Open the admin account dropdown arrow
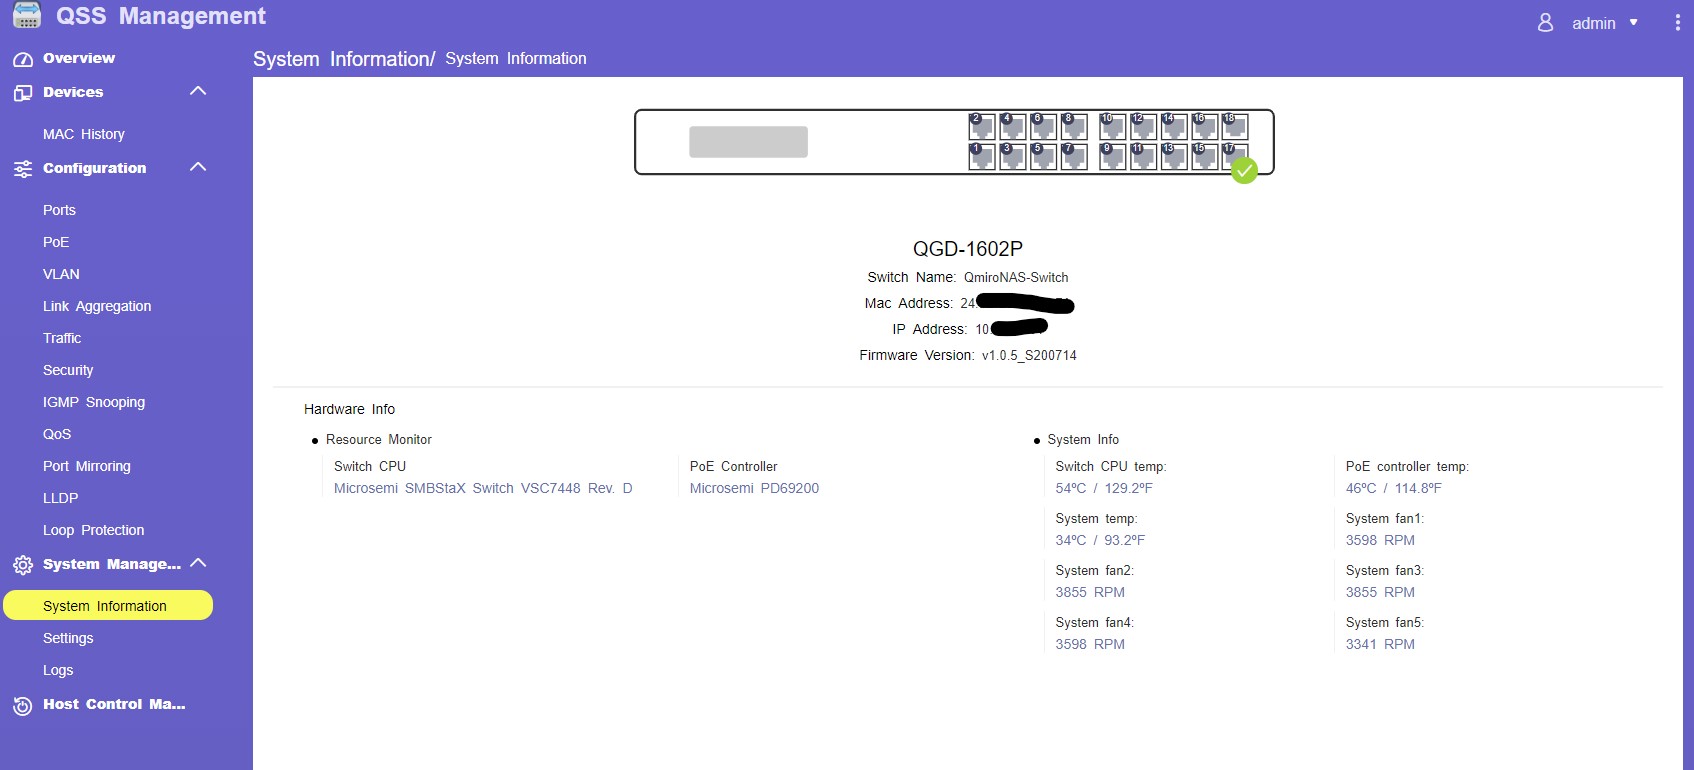Image resolution: width=1694 pixels, height=770 pixels. [1634, 23]
